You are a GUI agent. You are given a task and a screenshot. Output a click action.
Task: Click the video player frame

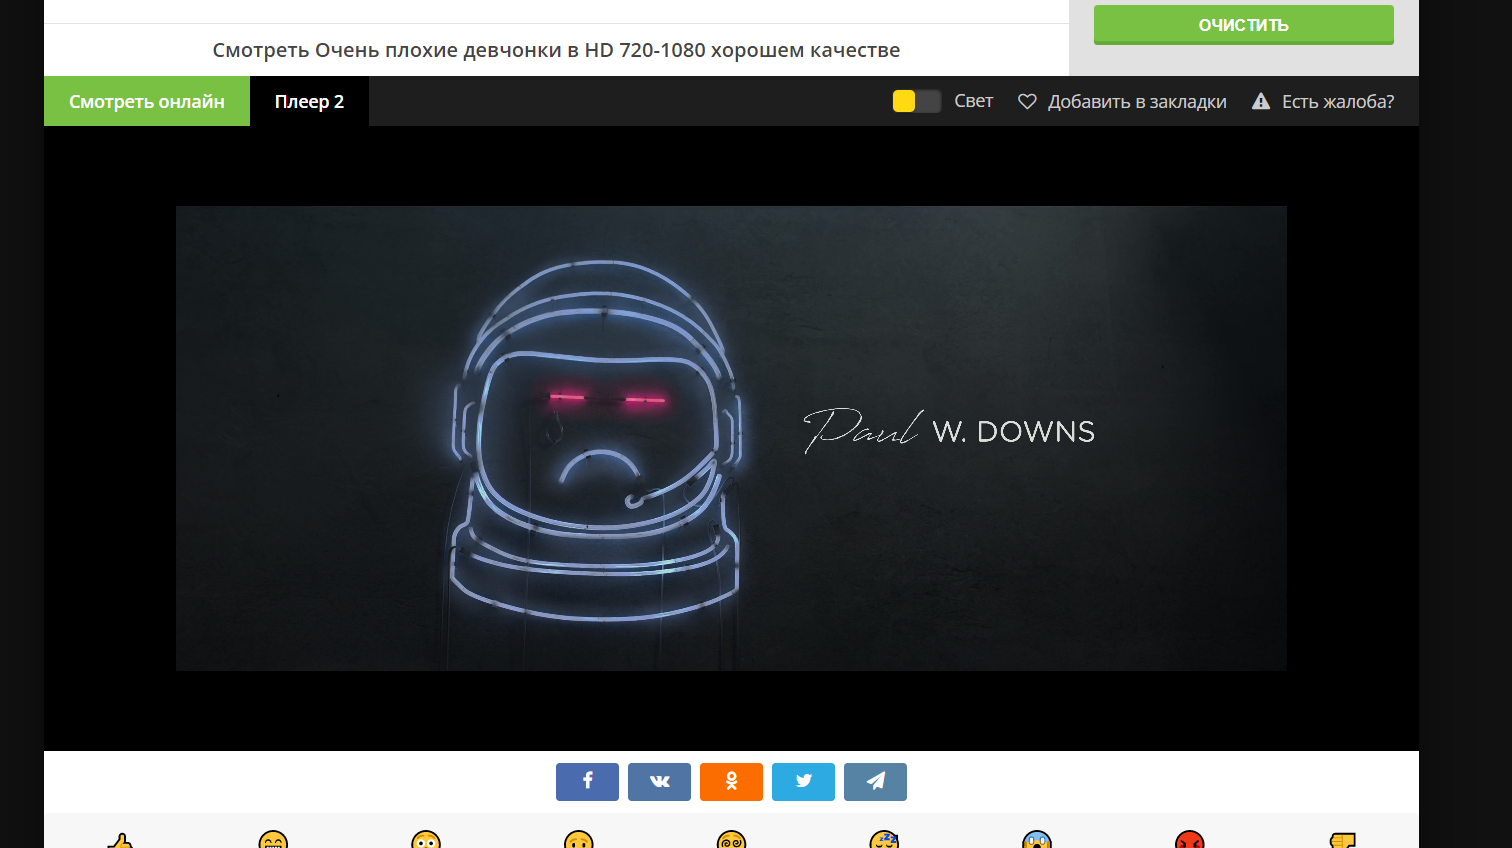731,438
